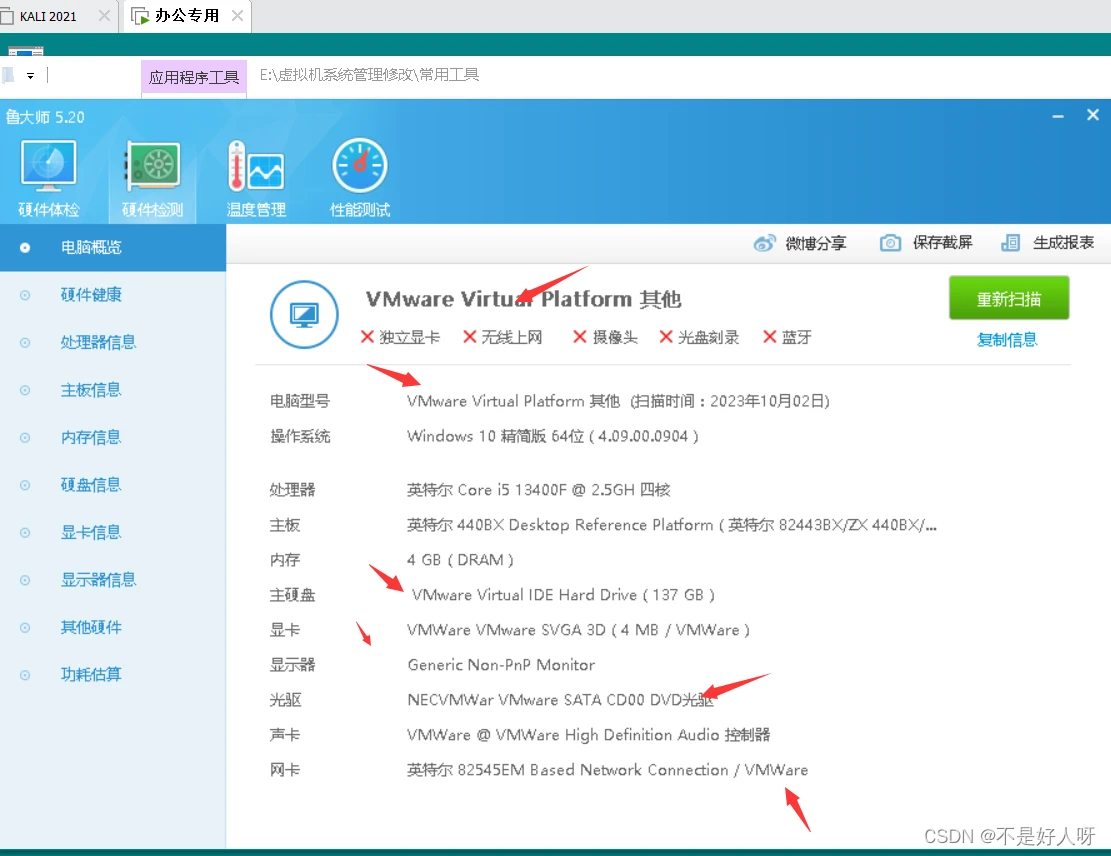The width and height of the screenshot is (1111, 856).
Task: Click the VMware SATA CD00 DVD光驱 value
Action: point(560,700)
